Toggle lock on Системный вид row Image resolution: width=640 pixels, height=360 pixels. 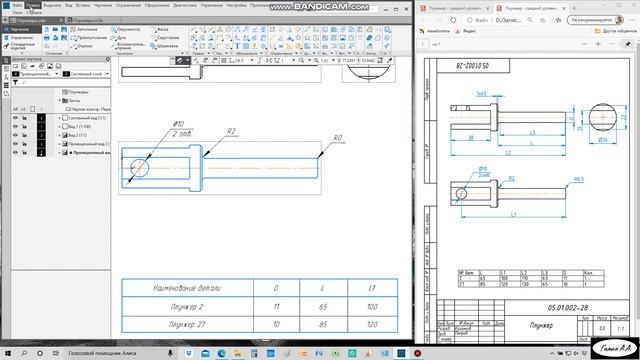coord(24,118)
